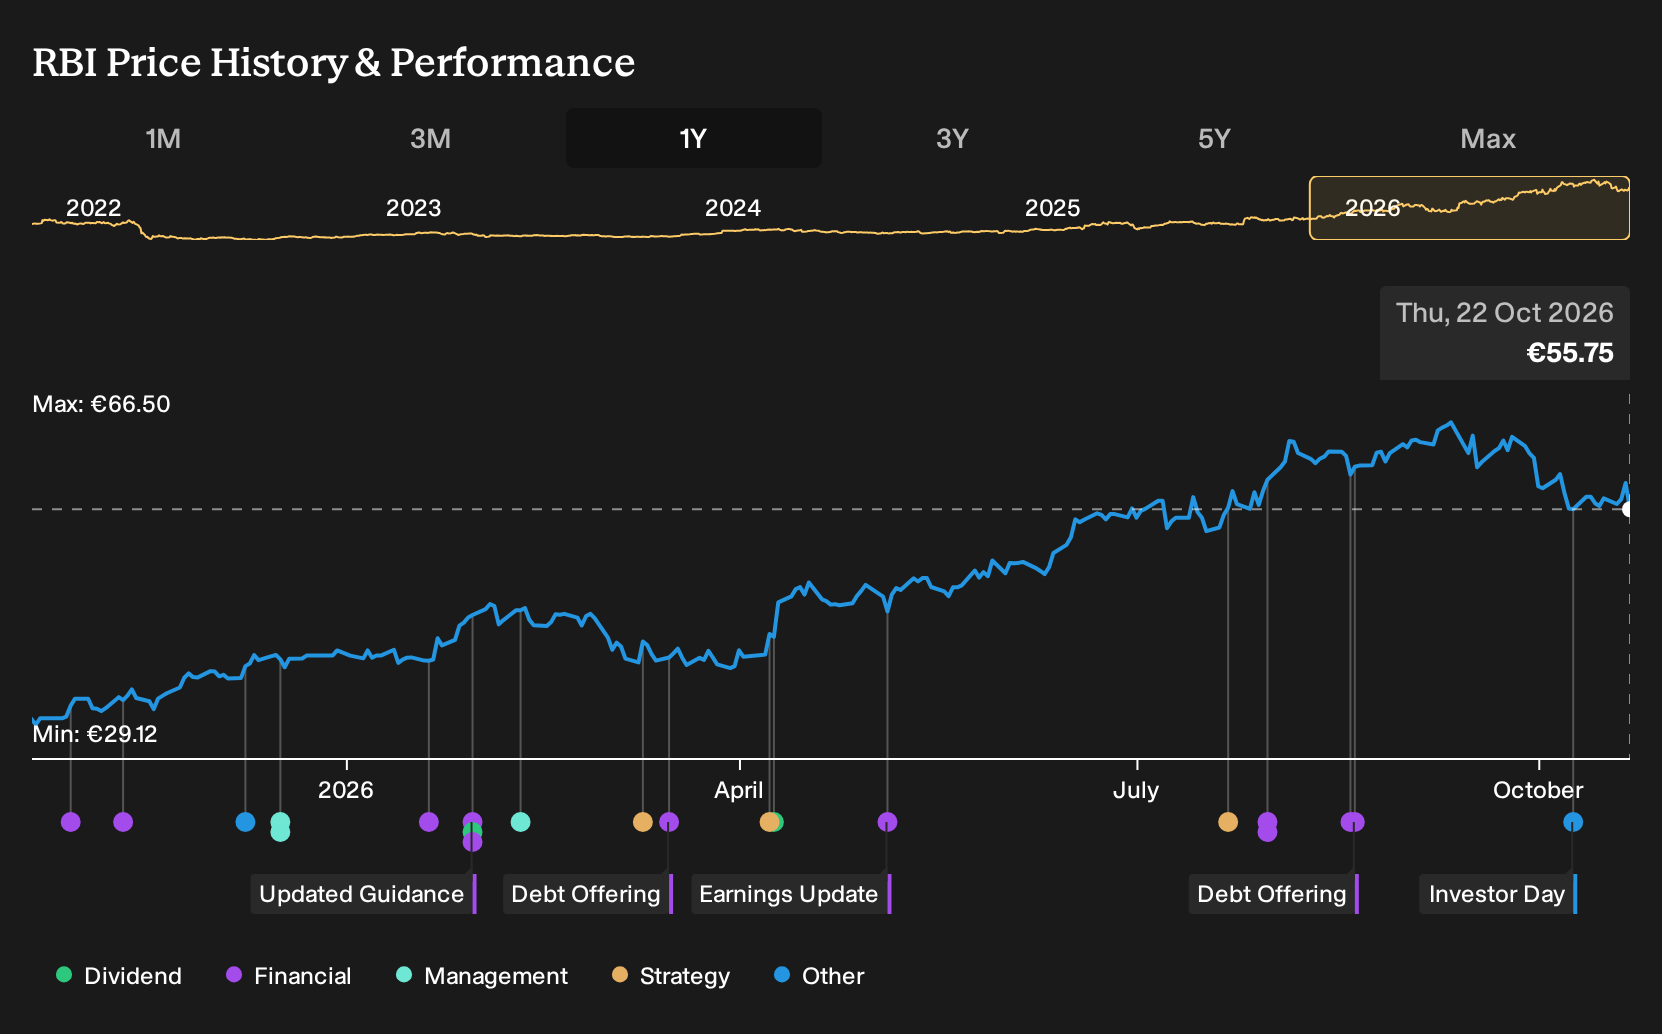Viewport: 1662px width, 1034px height.
Task: Click the orange Strategy marker just after April
Action: (768, 822)
